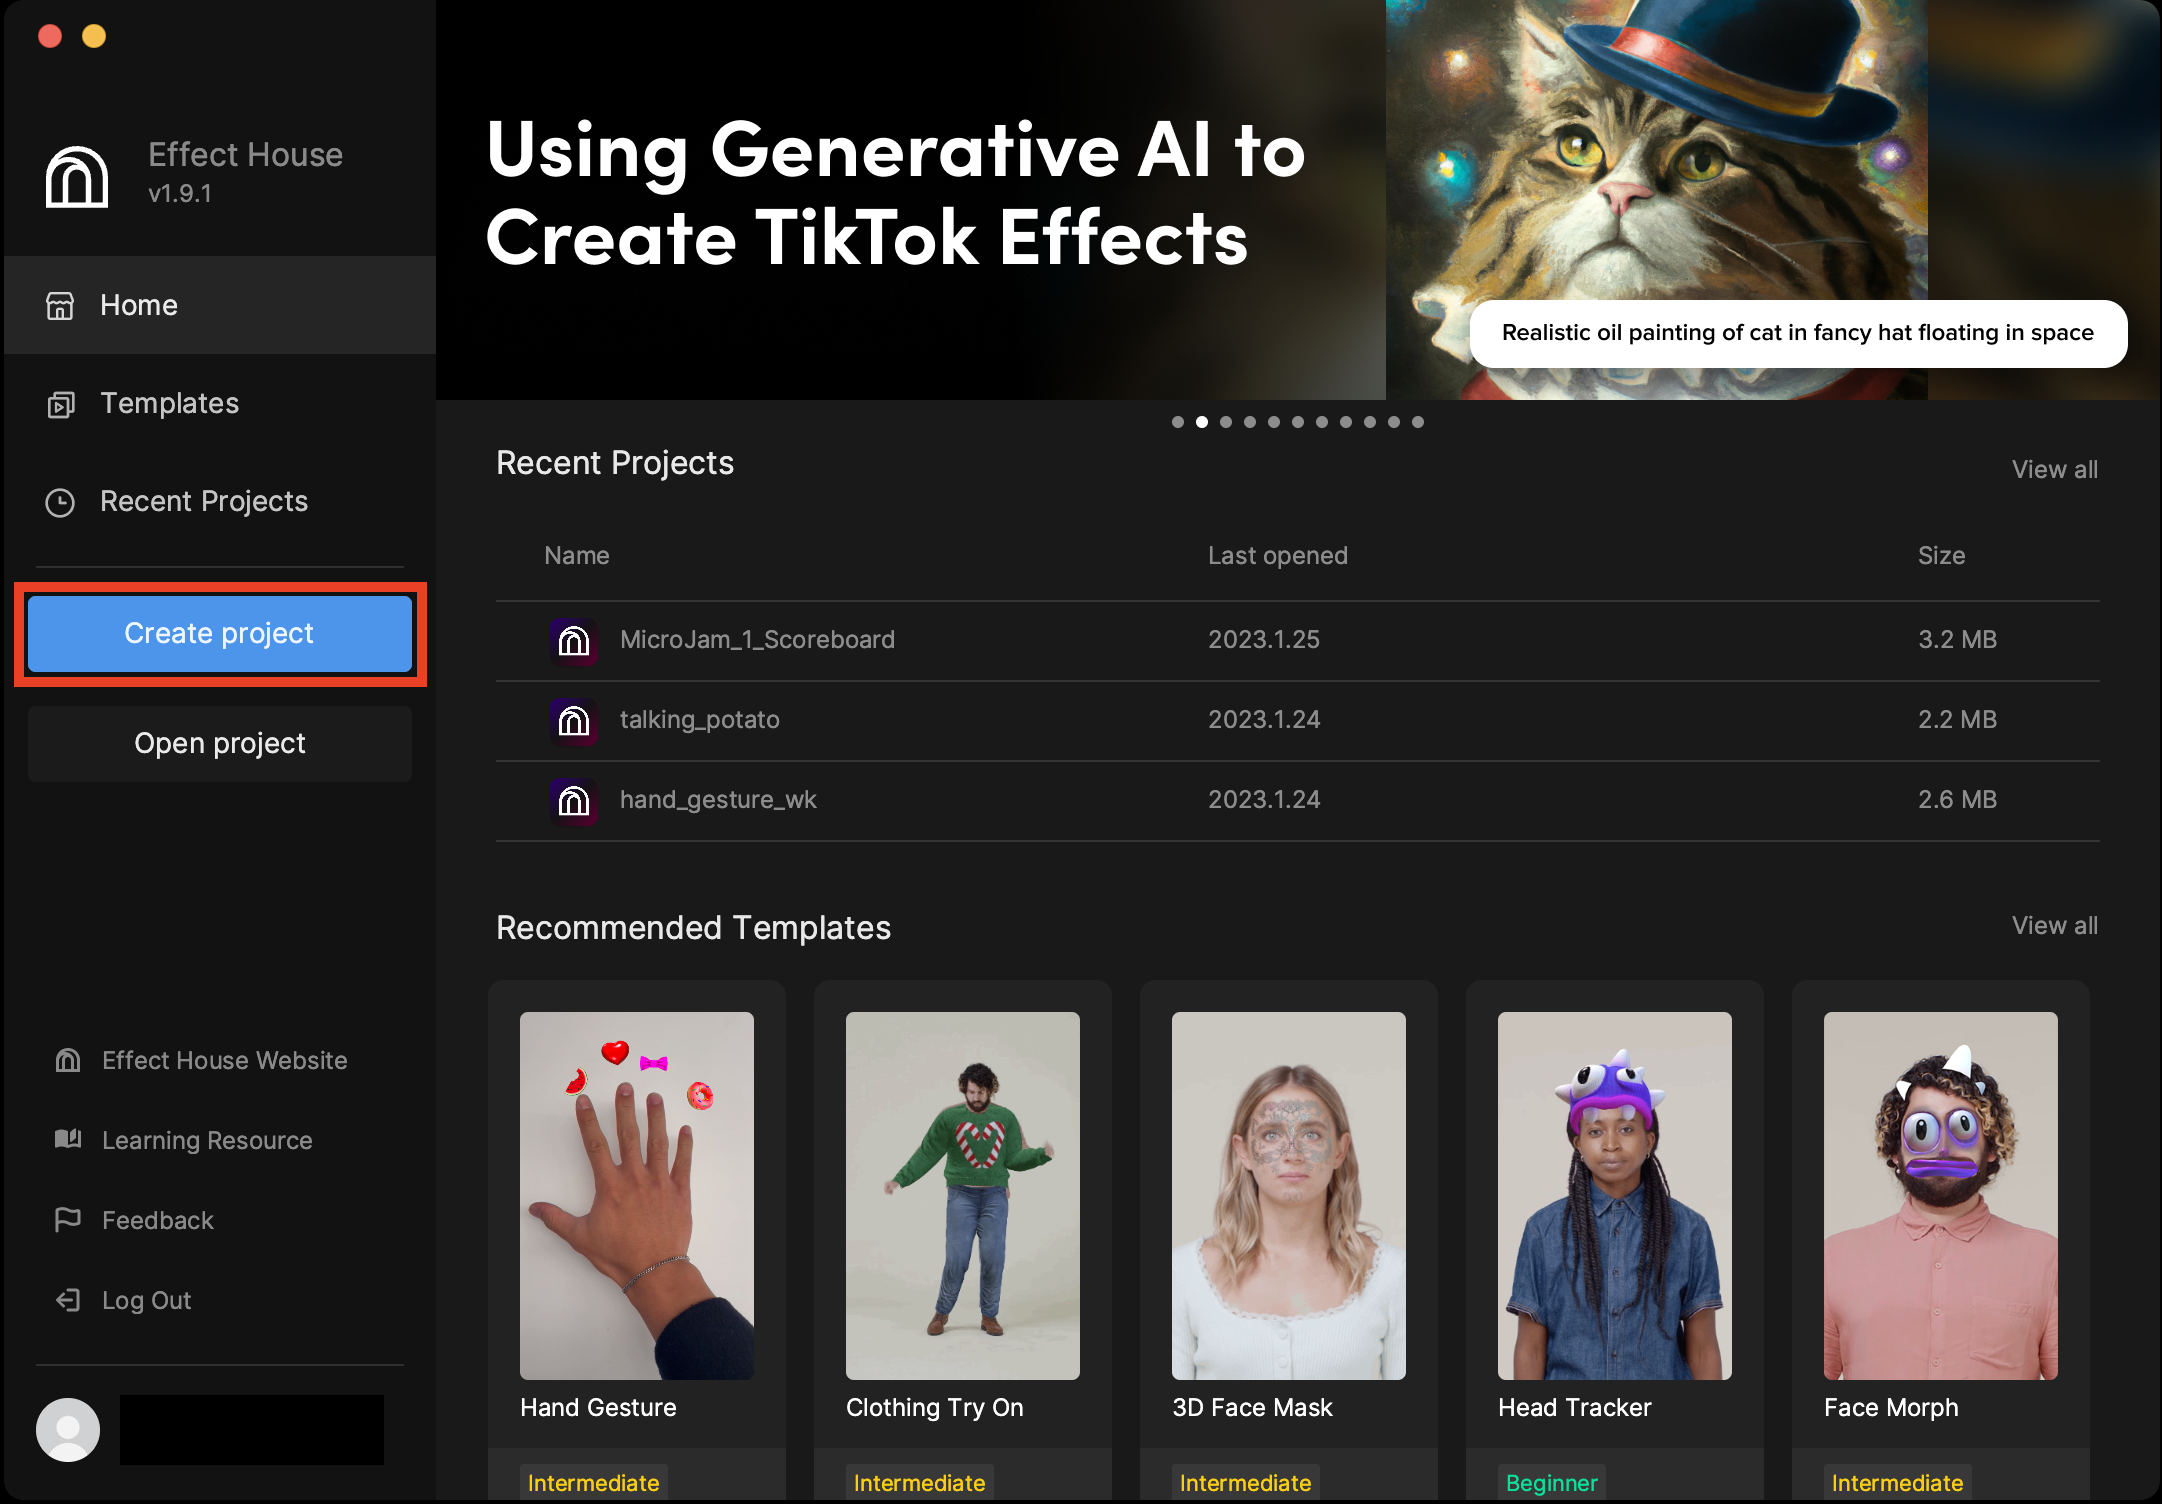Screen dimensions: 2162x1504
Task: Click the banner prompt text bubble
Action: [1798, 333]
